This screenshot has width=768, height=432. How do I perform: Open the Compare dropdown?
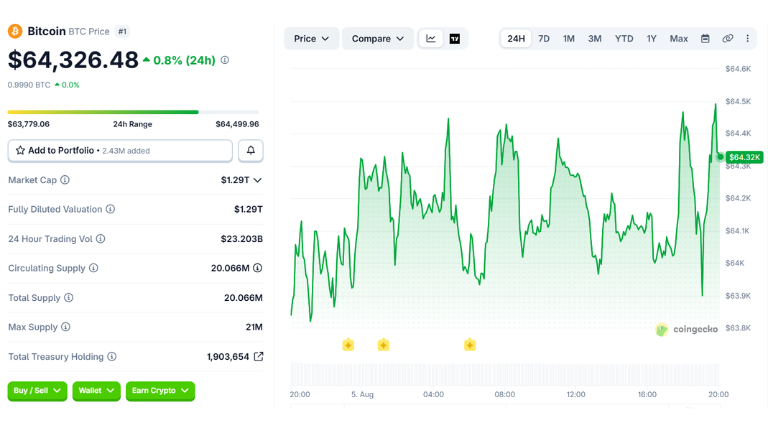tap(378, 39)
